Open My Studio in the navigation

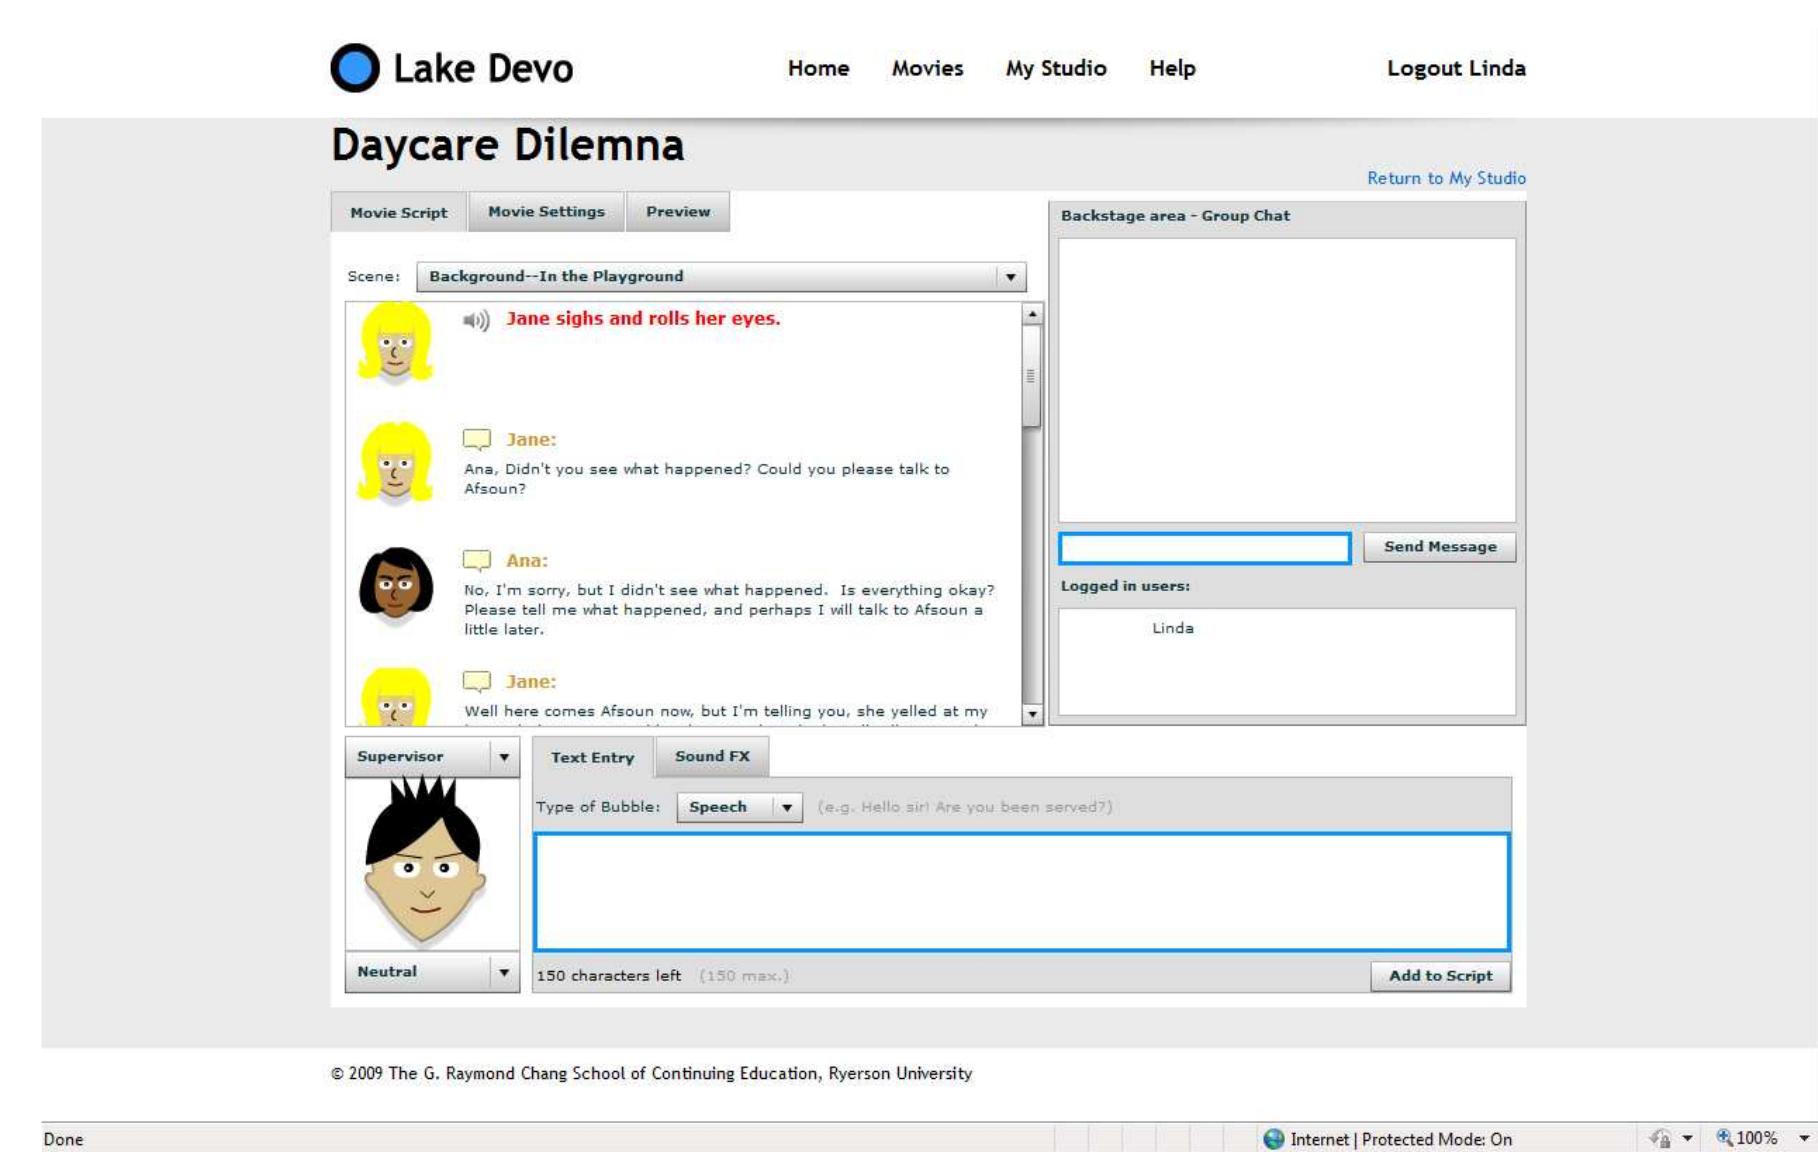pyautogui.click(x=1056, y=68)
